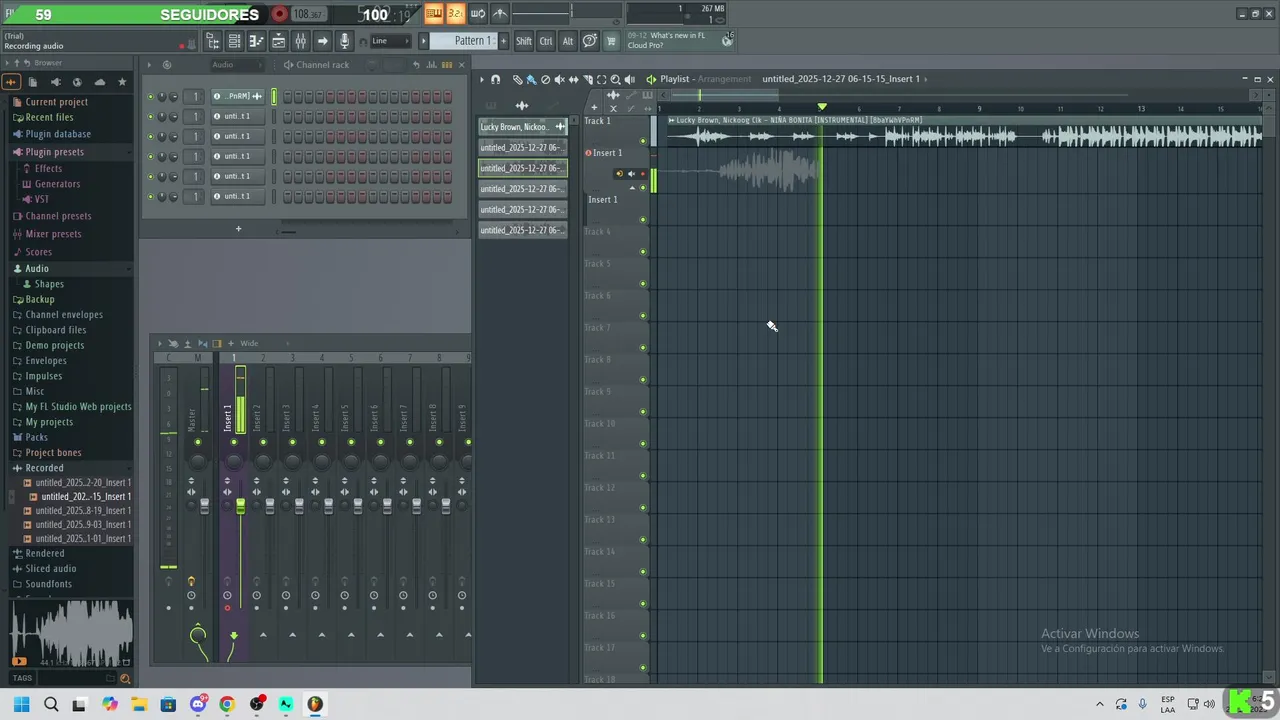This screenshot has height=720, width=1280.
Task: Mute the Master mixer track
Action: click(198, 442)
